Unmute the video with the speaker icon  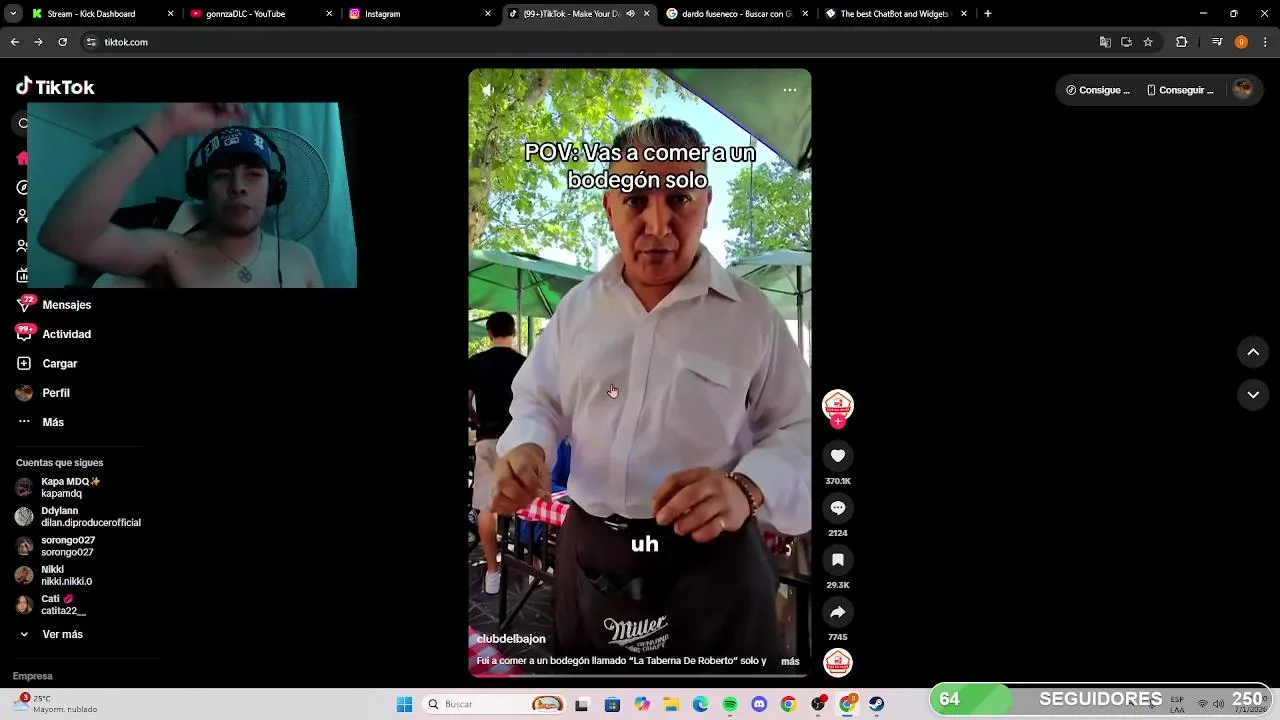click(x=488, y=90)
